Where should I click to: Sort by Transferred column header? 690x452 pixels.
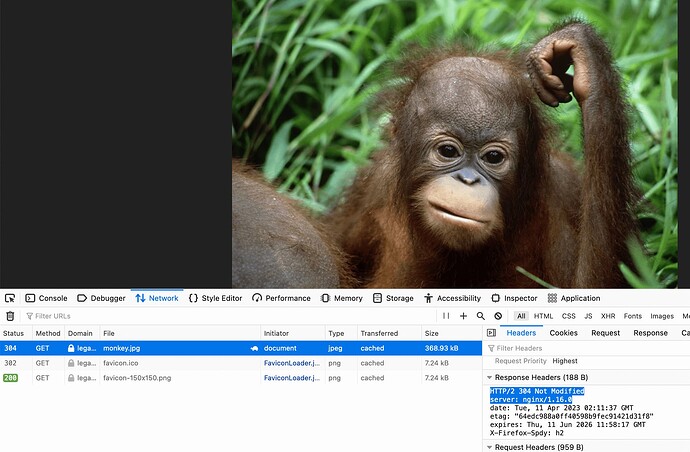click(x=389, y=333)
